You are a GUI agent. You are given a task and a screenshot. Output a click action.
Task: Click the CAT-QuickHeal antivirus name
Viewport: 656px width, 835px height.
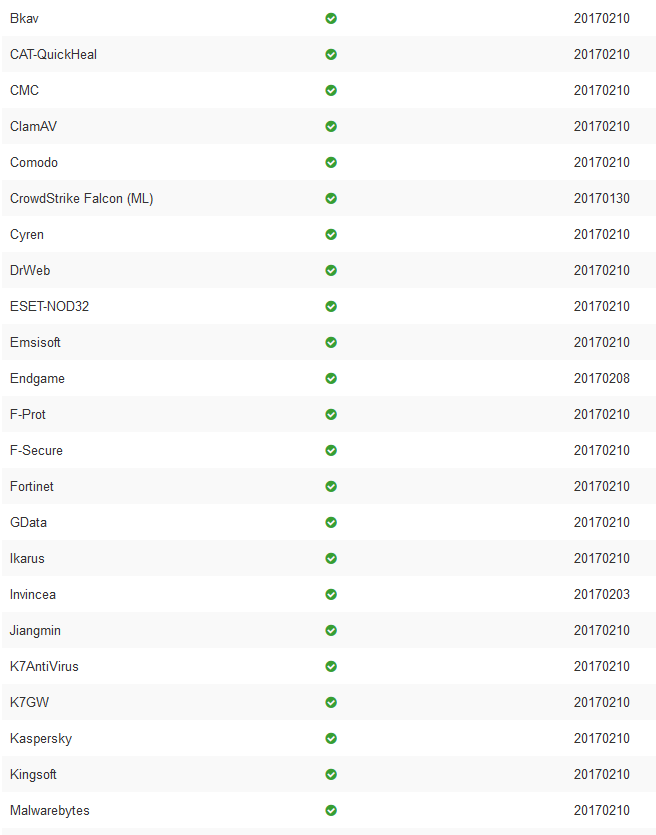point(53,54)
